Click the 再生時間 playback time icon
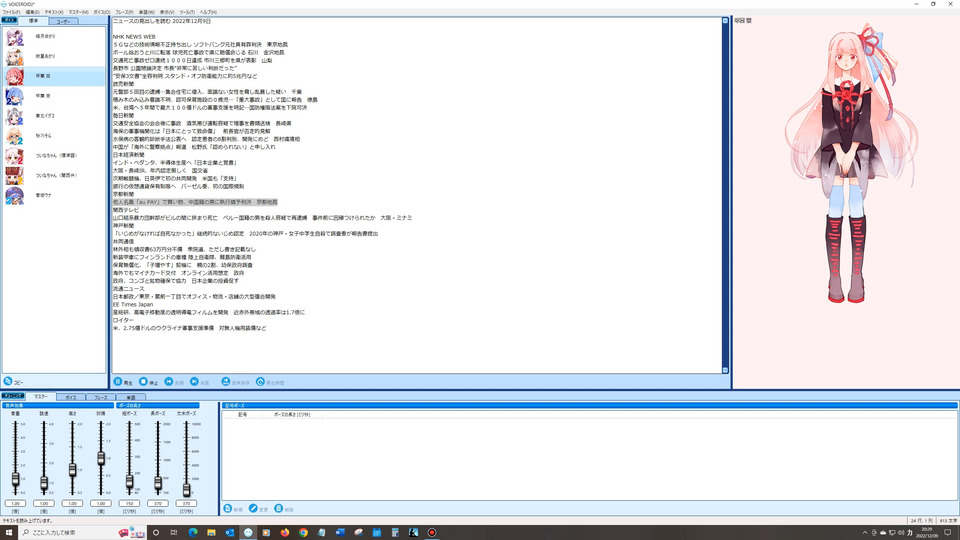960x540 pixels. pos(260,381)
